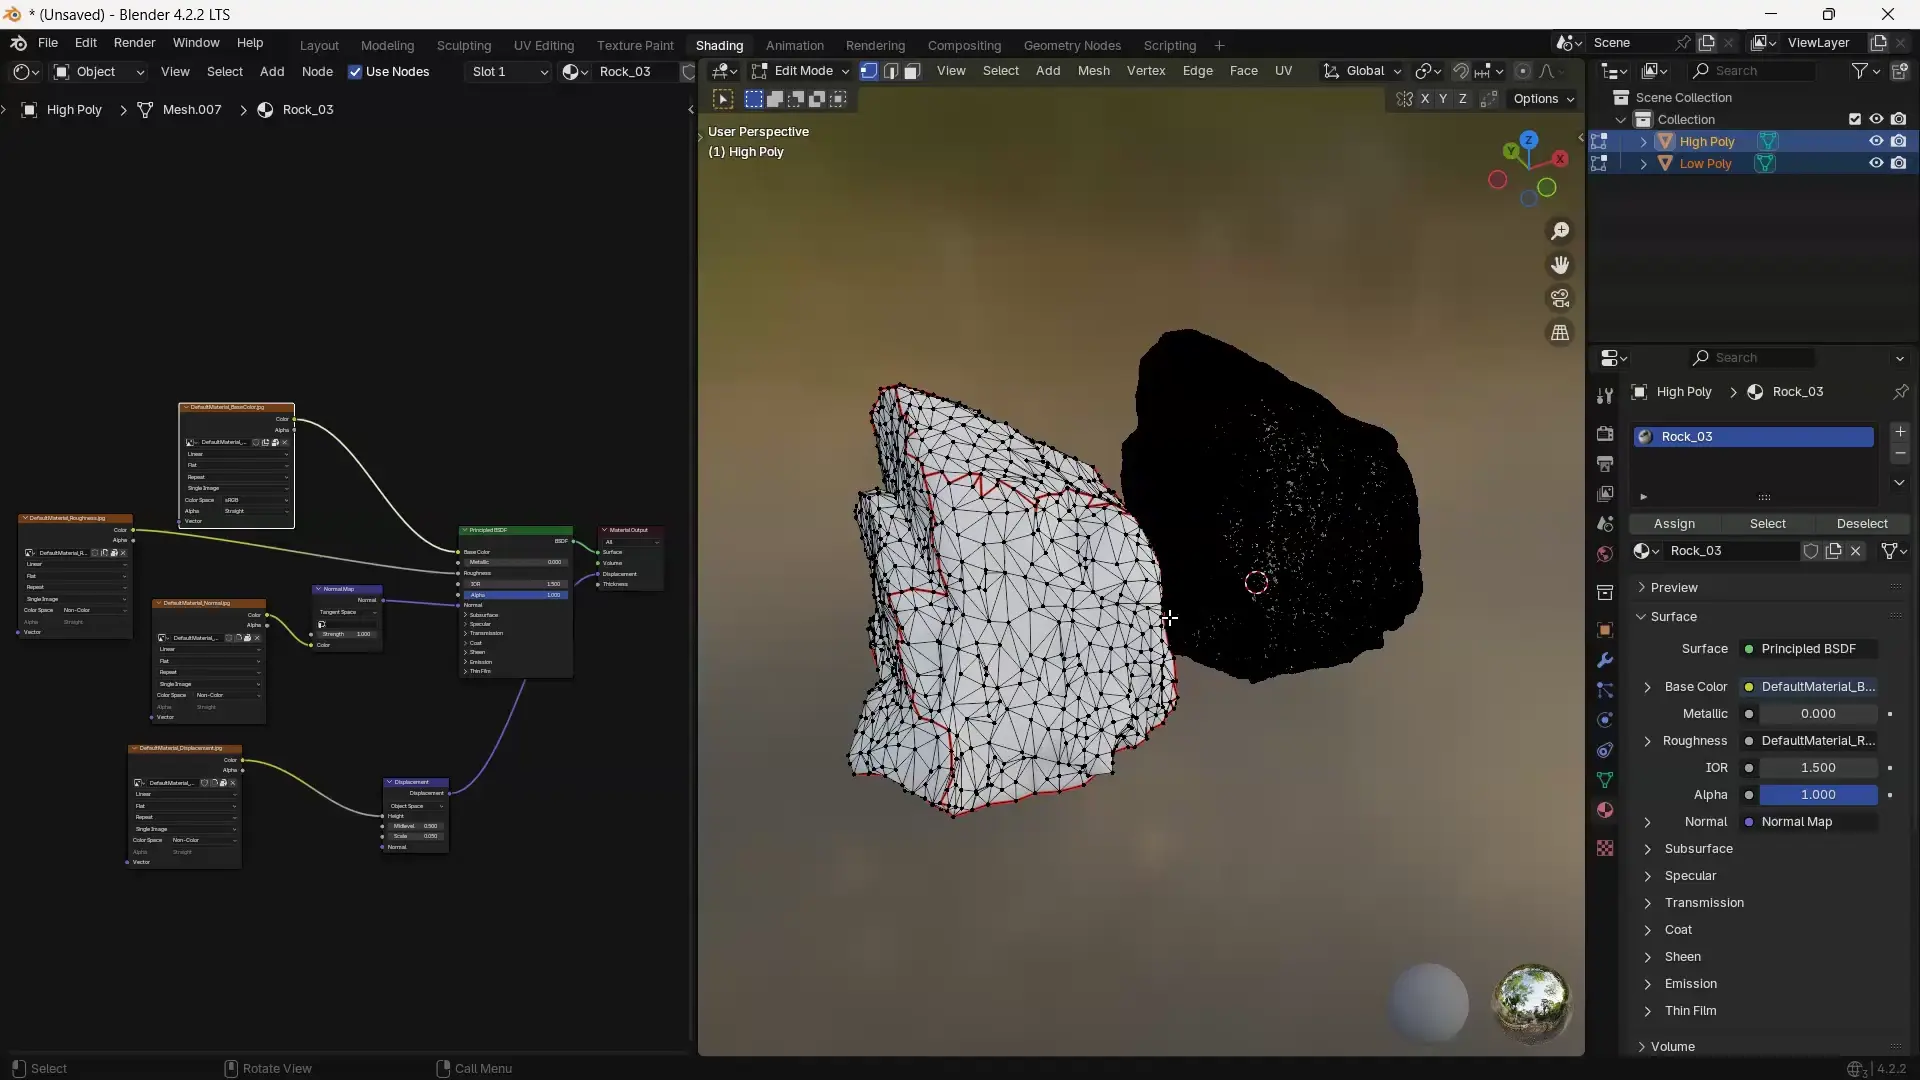Switch to face selection mode icon
1920x1080 pixels.
912,71
